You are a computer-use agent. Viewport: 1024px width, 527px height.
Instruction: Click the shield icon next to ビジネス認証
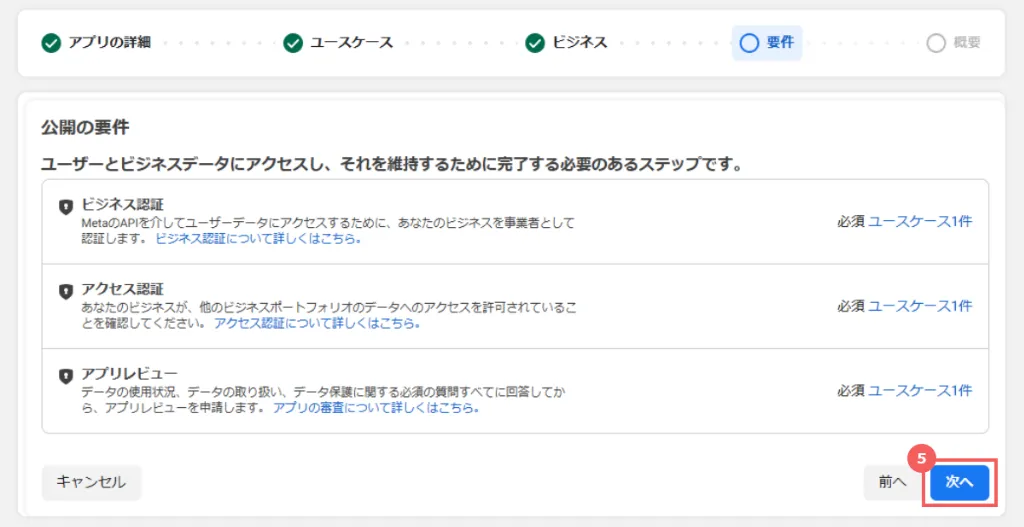tap(66, 207)
